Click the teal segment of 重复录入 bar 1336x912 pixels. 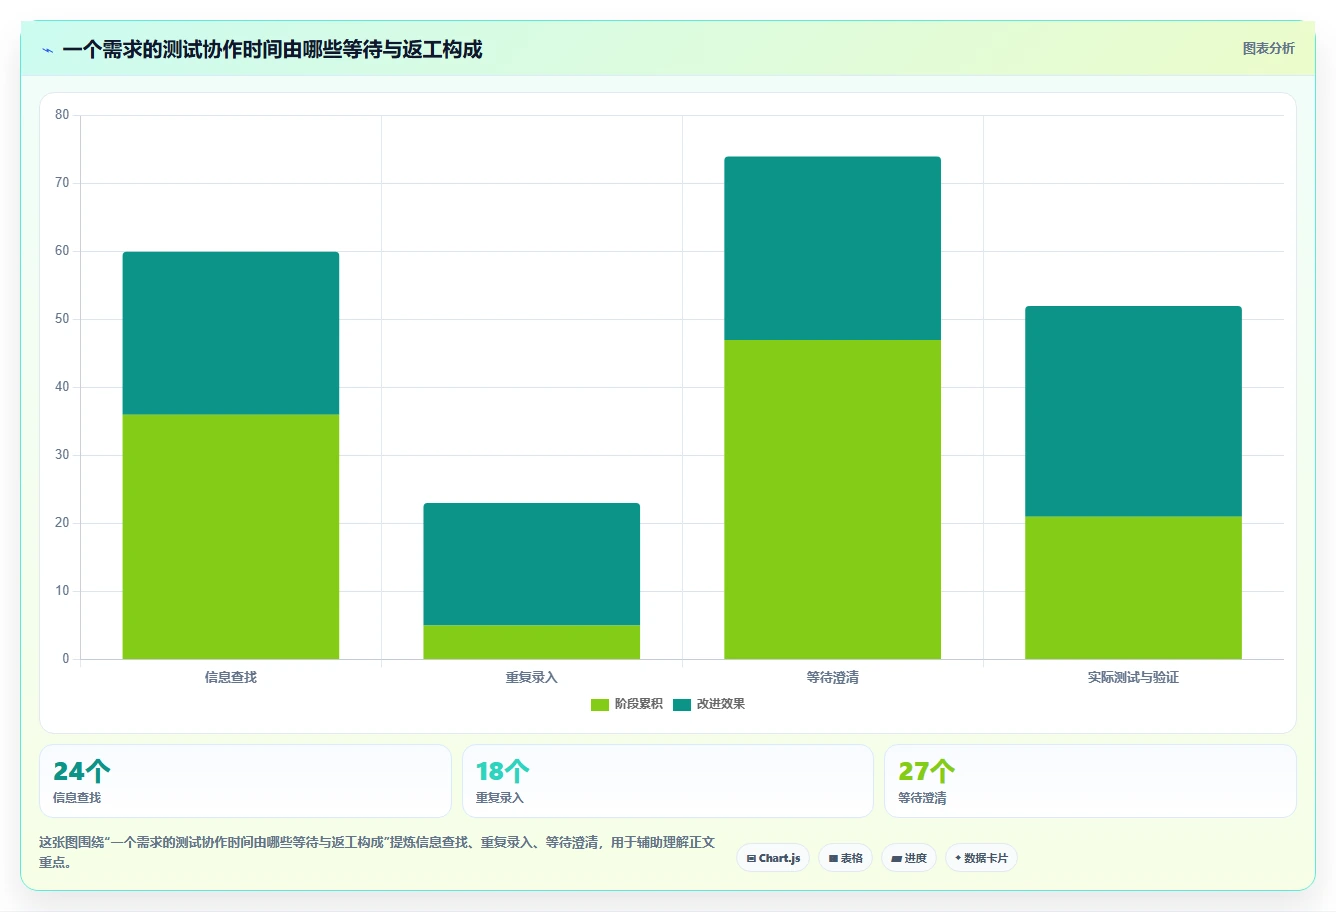click(x=532, y=564)
